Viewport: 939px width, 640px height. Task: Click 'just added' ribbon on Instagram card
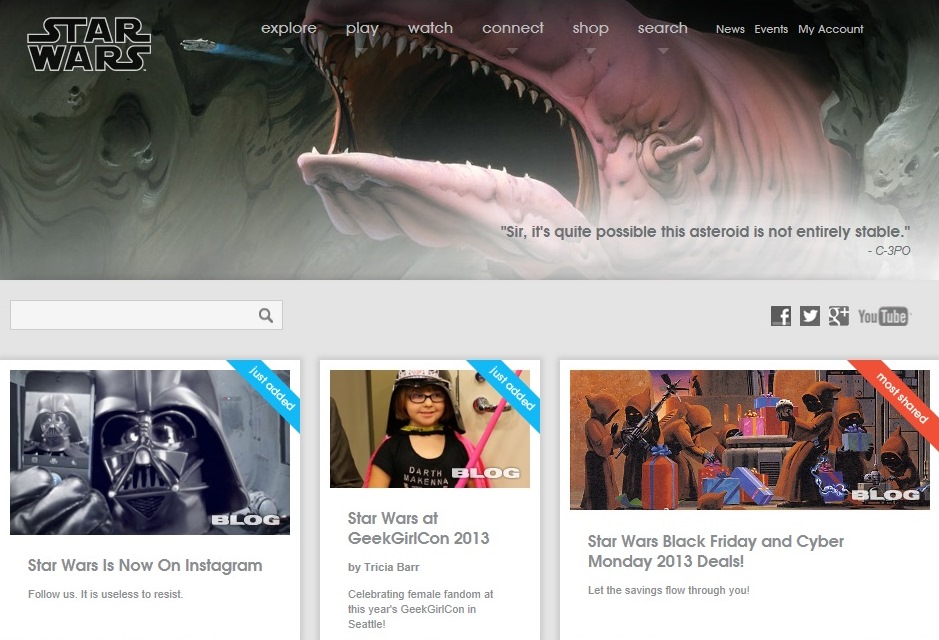[x=271, y=388]
